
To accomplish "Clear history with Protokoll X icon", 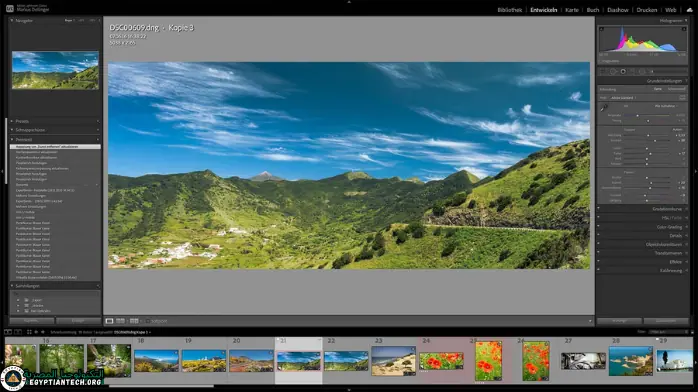I will click(98, 139).
